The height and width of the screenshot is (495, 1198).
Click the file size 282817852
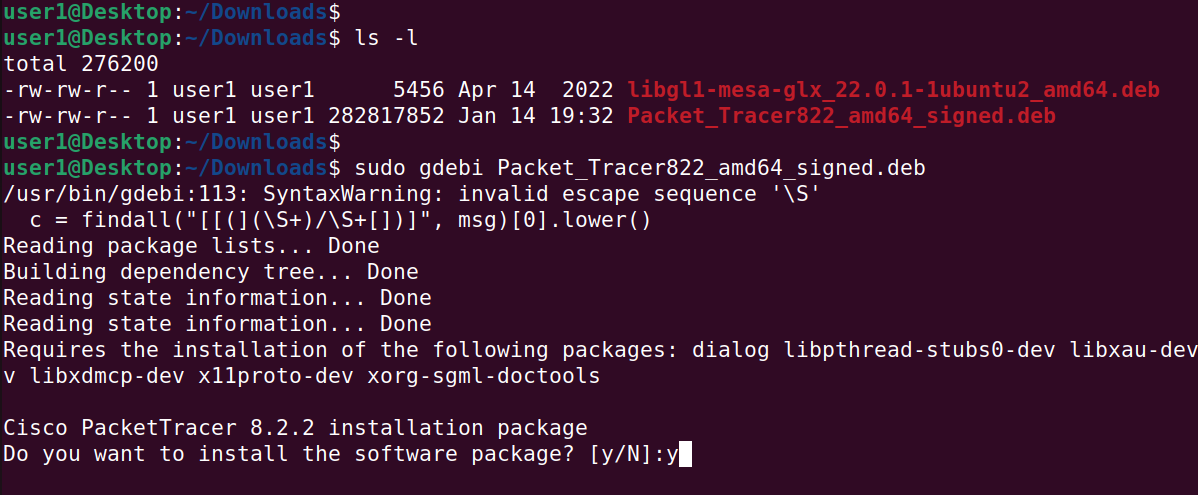pyautogui.click(x=387, y=116)
